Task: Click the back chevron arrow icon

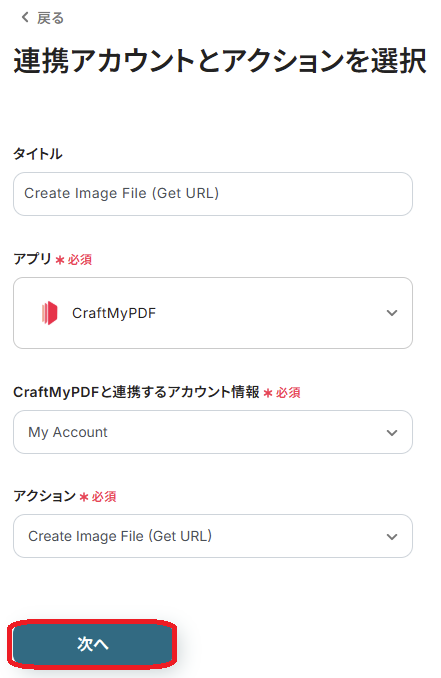Action: pyautogui.click(x=25, y=17)
